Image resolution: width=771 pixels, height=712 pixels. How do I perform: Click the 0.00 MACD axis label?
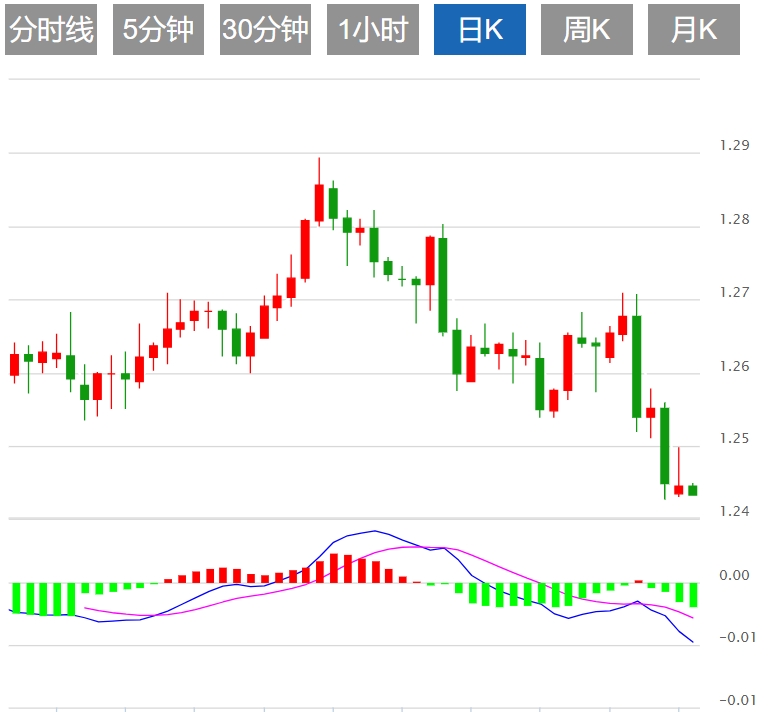click(x=734, y=575)
